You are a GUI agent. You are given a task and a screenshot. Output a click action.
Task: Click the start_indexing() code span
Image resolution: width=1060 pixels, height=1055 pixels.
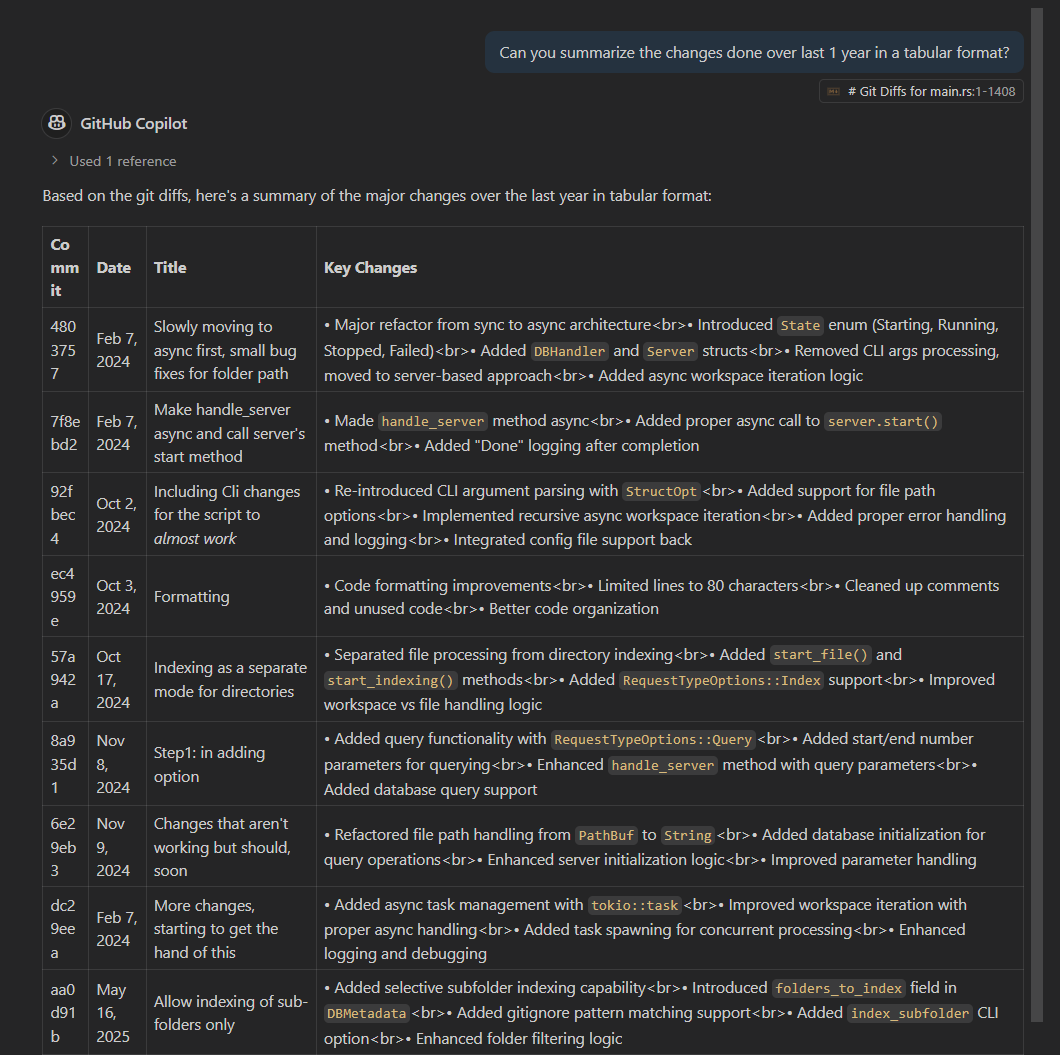391,681
